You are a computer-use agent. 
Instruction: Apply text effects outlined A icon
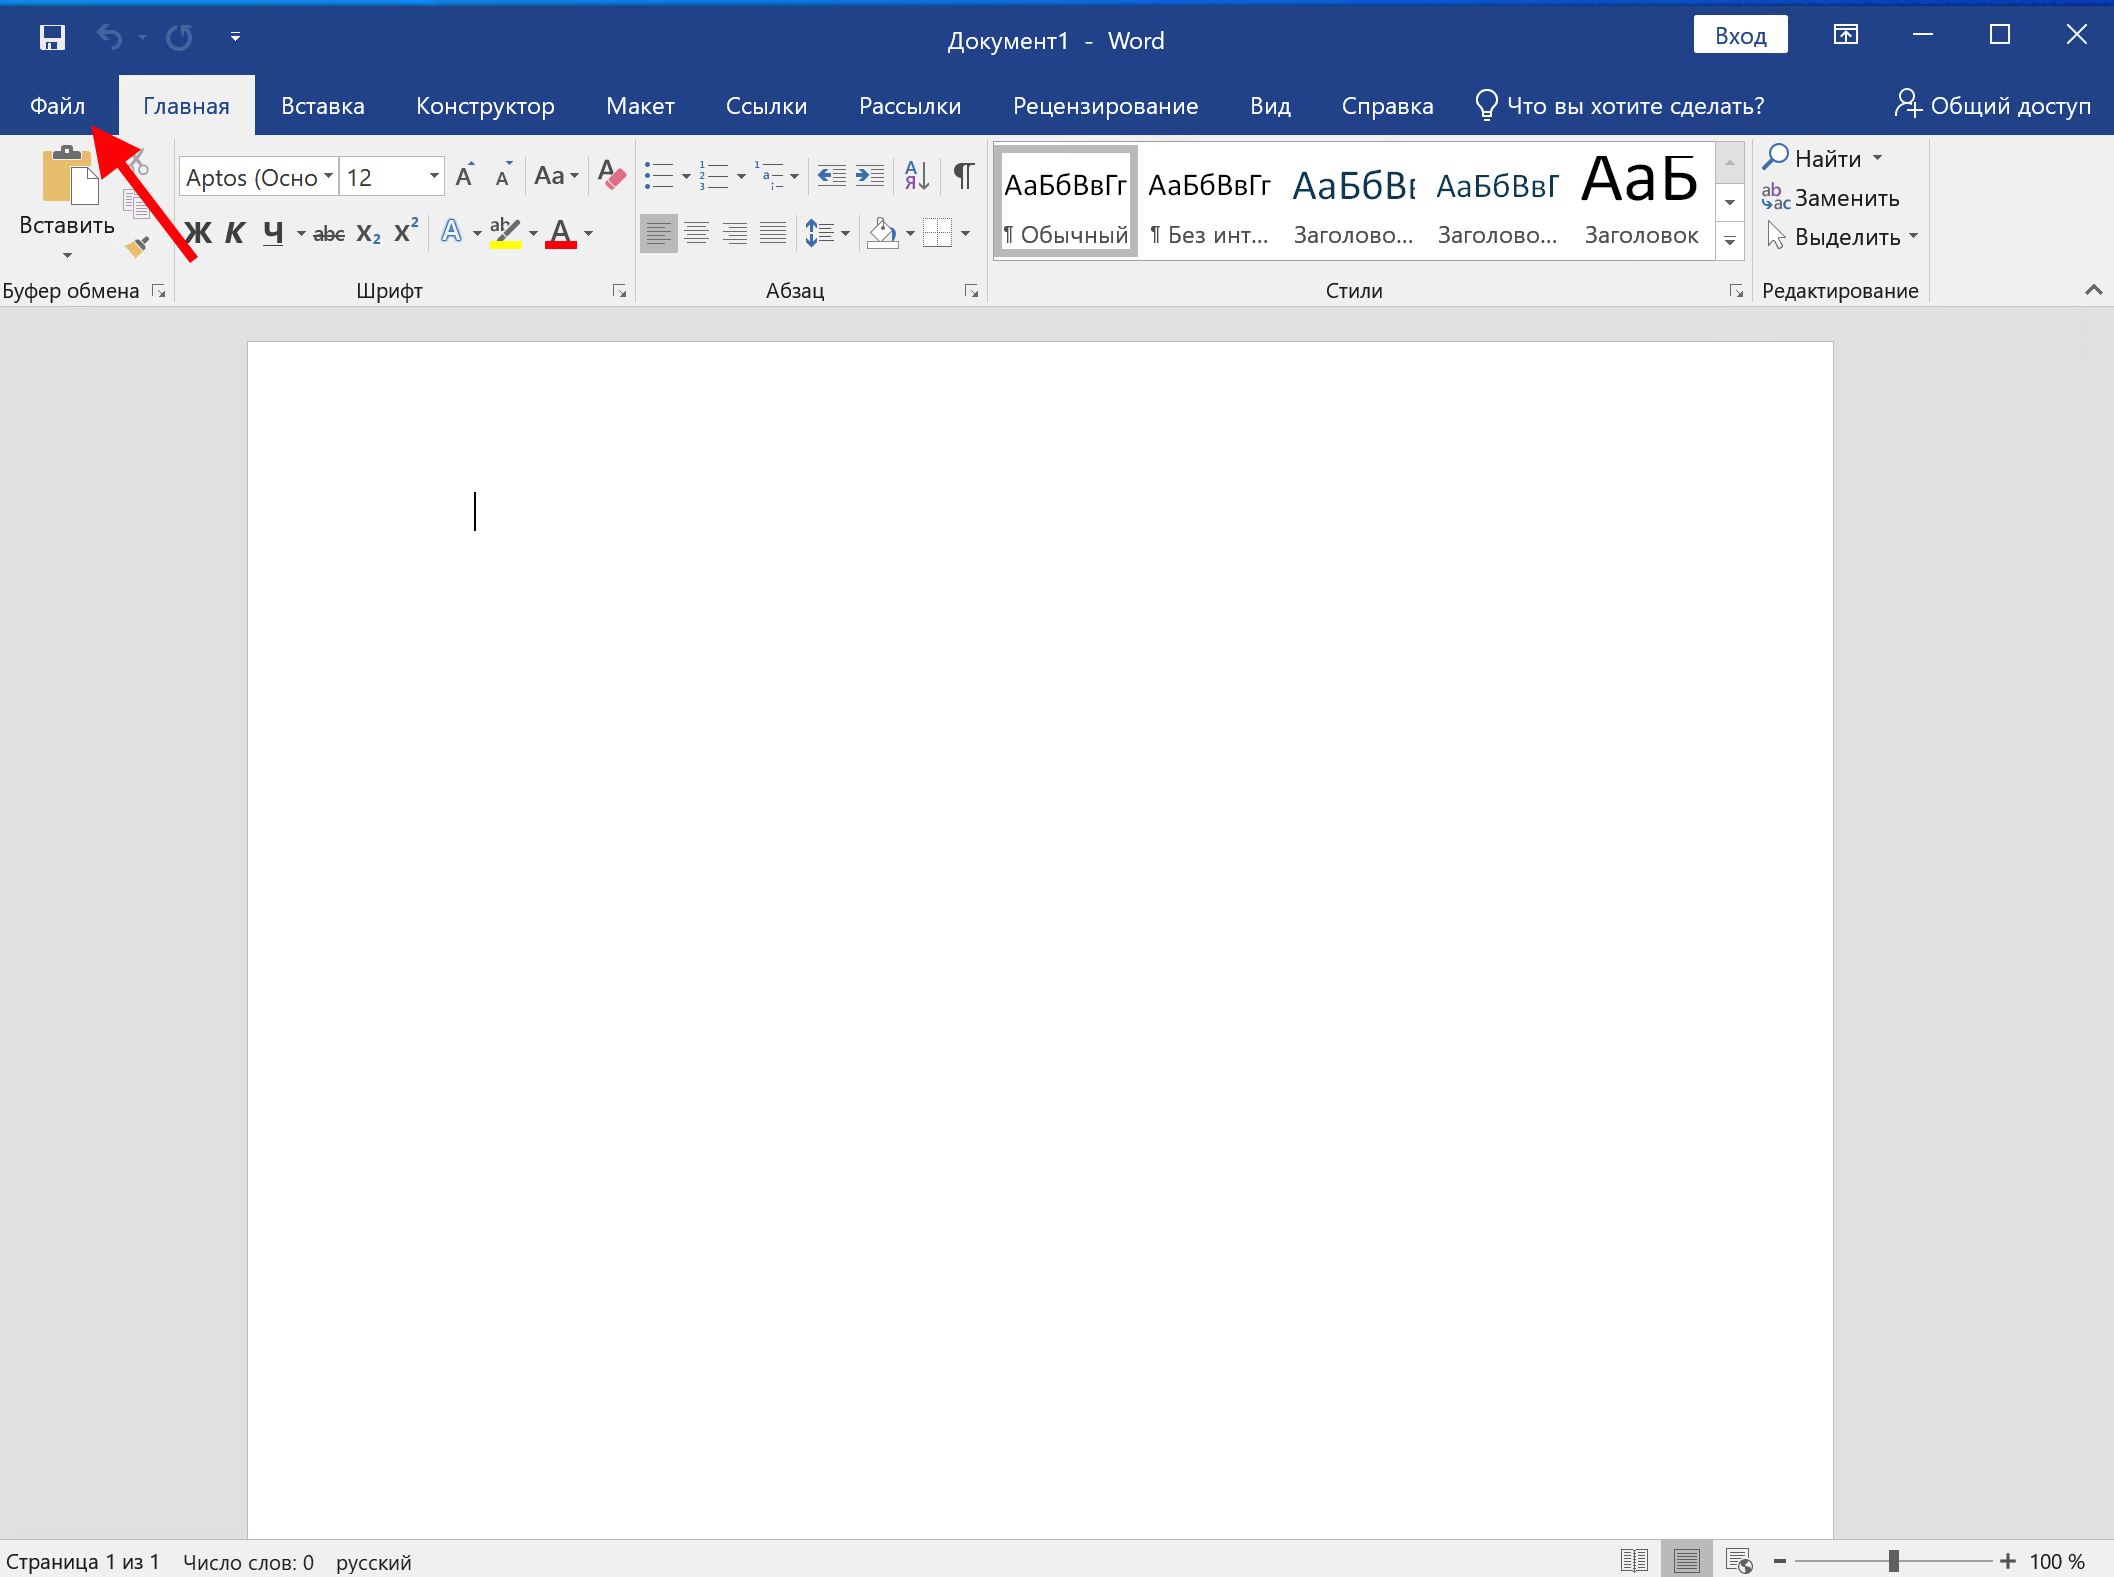click(x=452, y=232)
